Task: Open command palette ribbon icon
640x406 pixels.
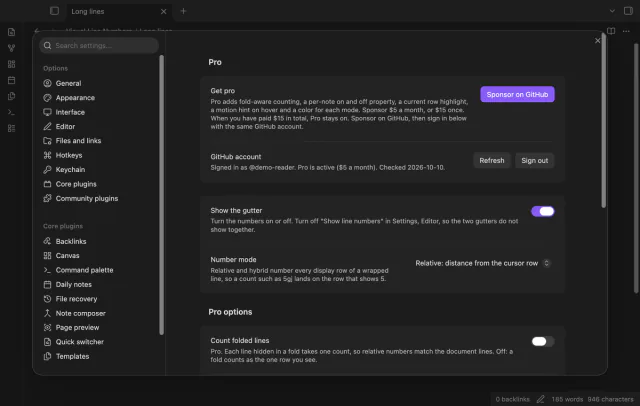Action: 11,112
